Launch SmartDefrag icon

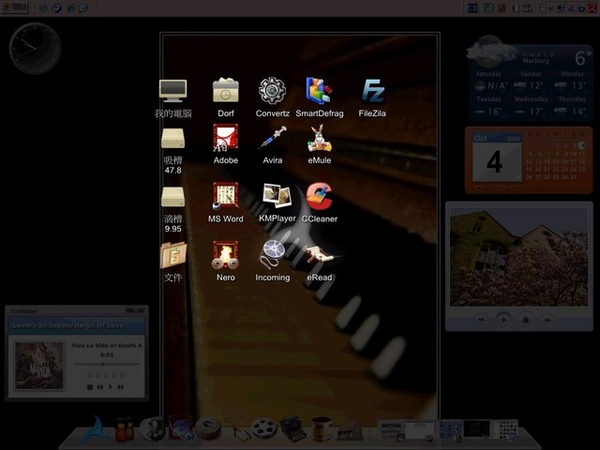click(319, 91)
